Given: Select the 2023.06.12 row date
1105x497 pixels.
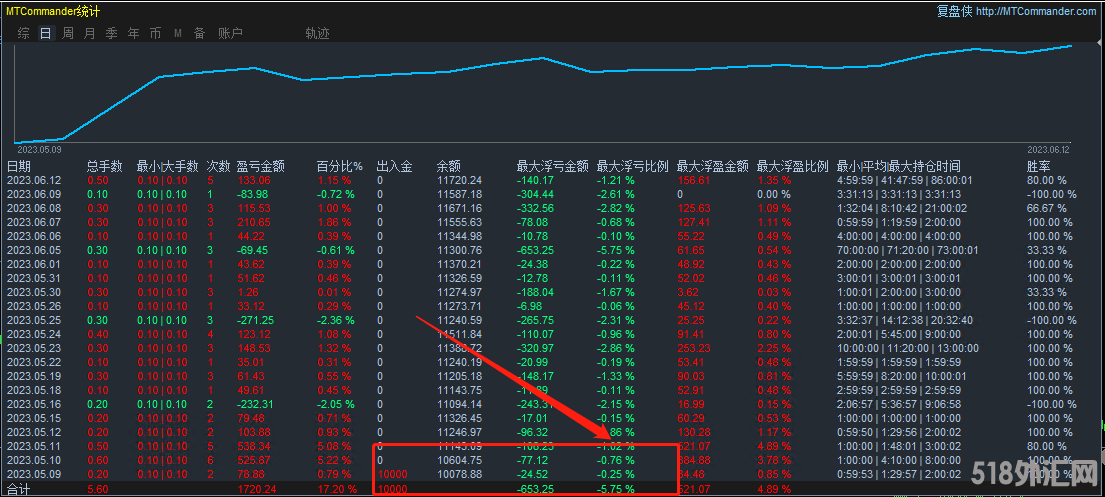Looking at the screenshot, I should click(x=33, y=180).
